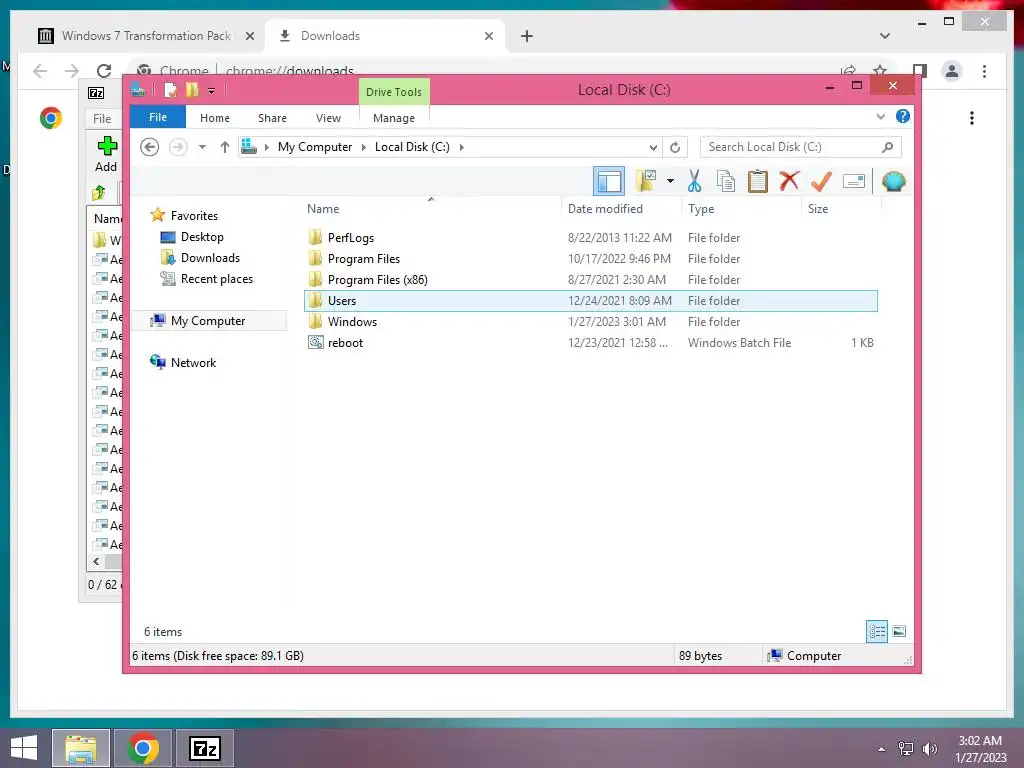1024x768 pixels.
Task: Expand the address bar history dropdown
Action: pyautogui.click(x=652, y=148)
